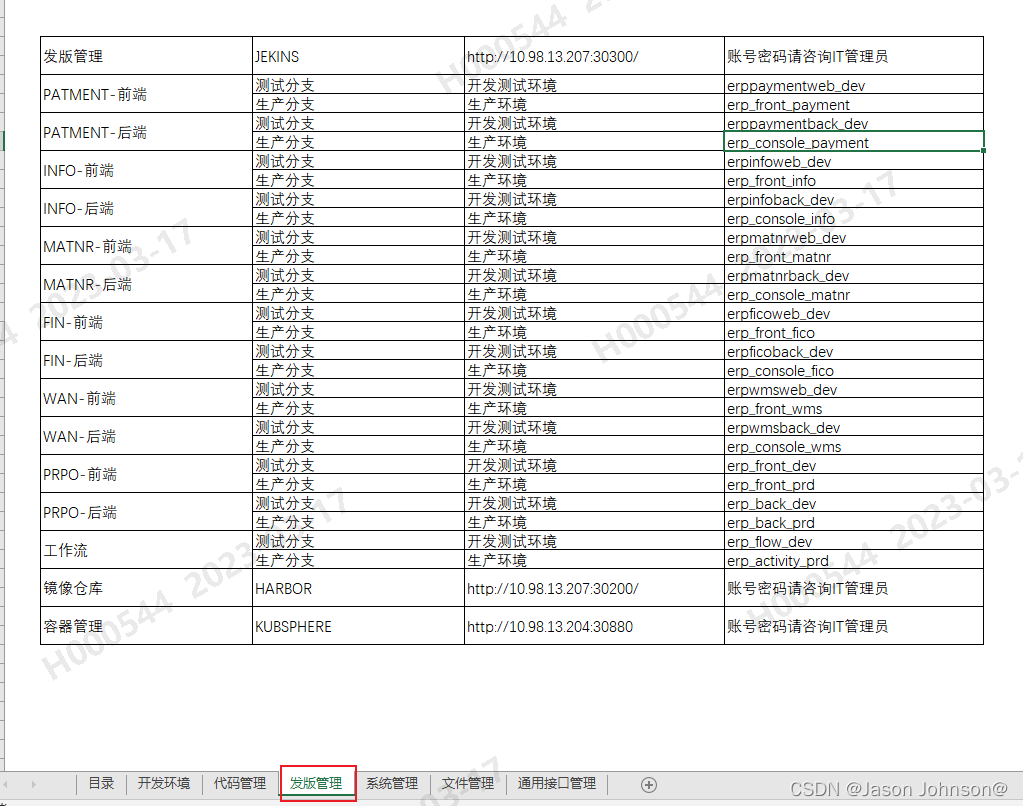Select the HARBOR cell
Image resolution: width=1023 pixels, height=806 pixels.
[x=358, y=587]
